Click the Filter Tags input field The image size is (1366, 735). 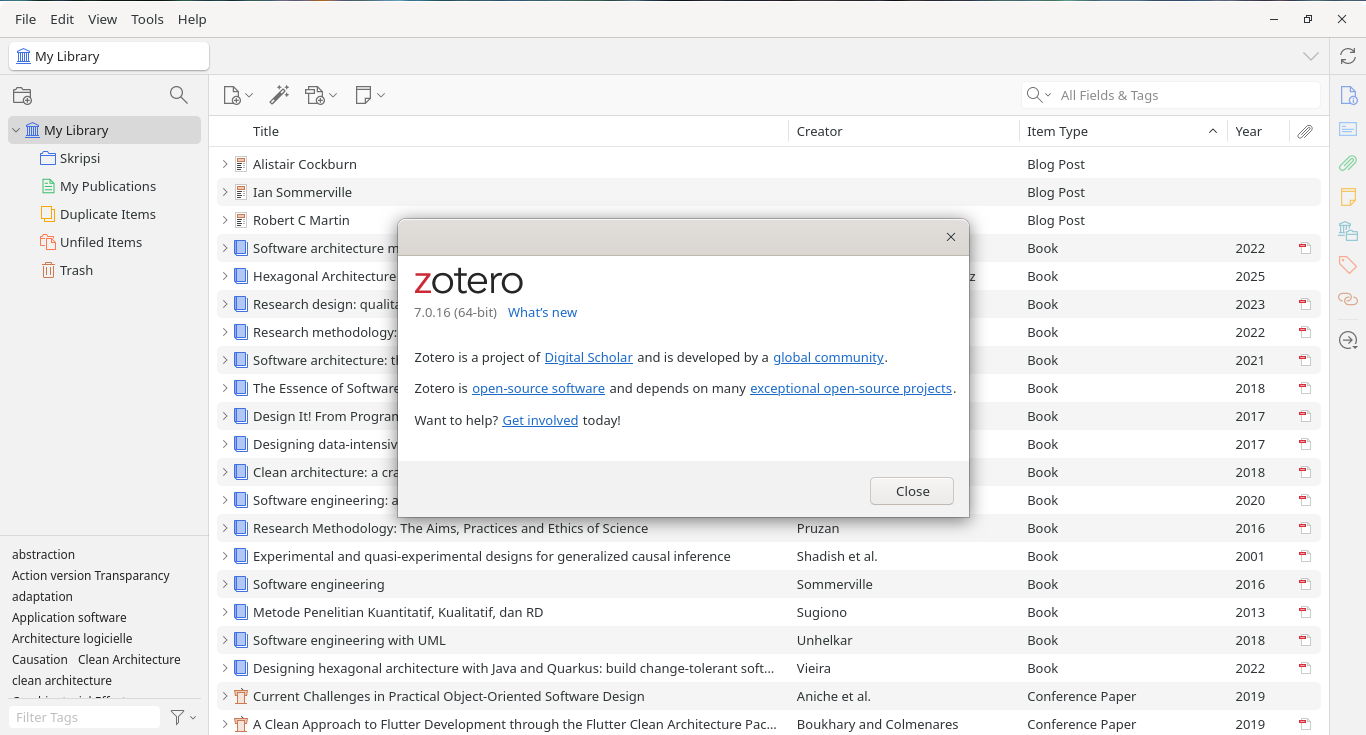(x=85, y=717)
